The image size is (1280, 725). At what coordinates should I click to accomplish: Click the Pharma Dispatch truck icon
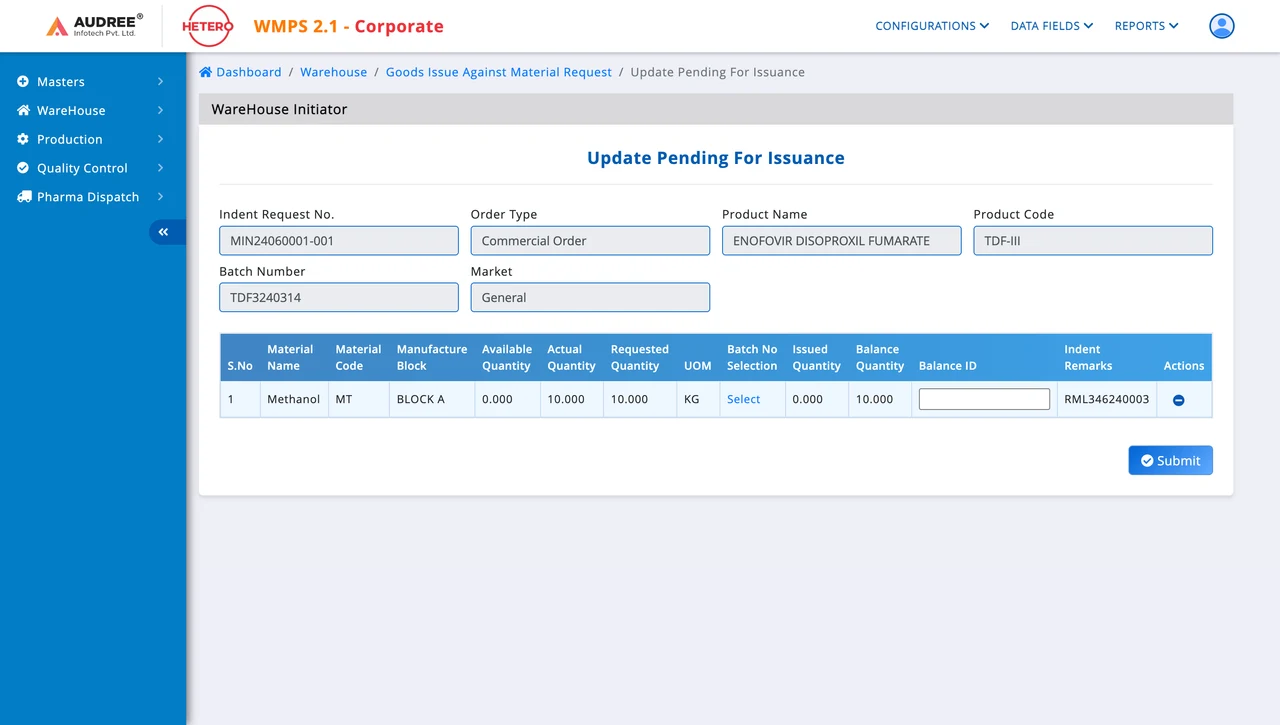tap(24, 197)
